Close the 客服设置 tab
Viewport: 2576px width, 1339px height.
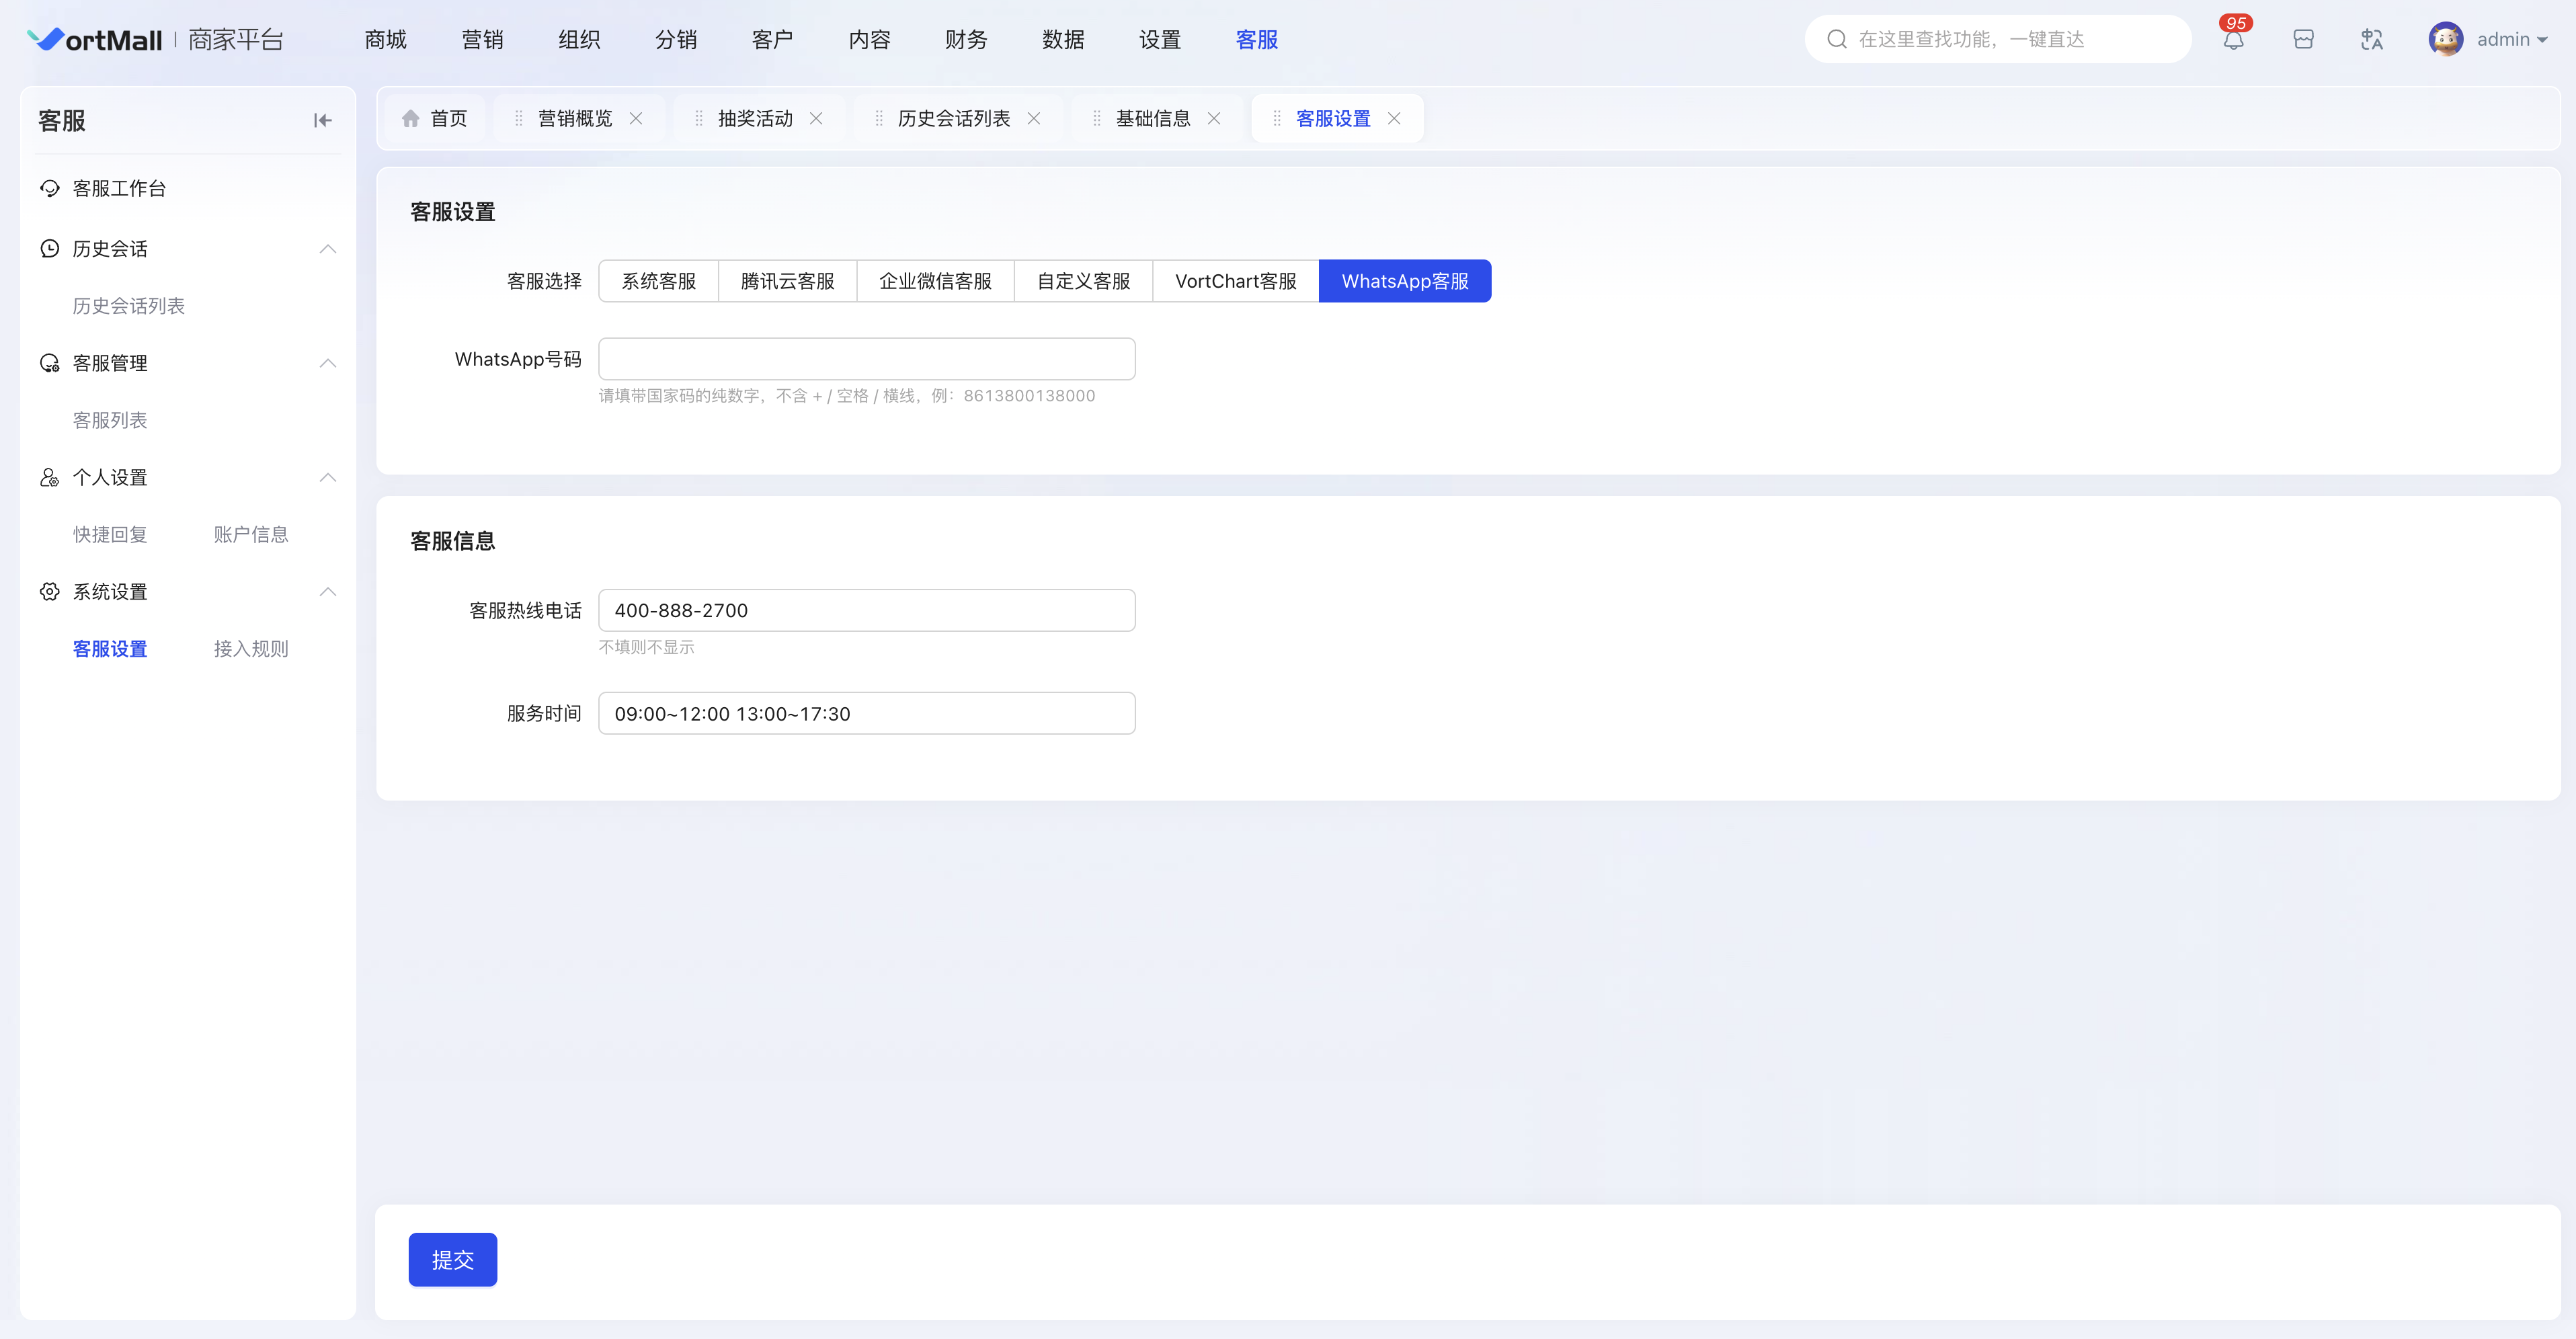coord(1394,118)
